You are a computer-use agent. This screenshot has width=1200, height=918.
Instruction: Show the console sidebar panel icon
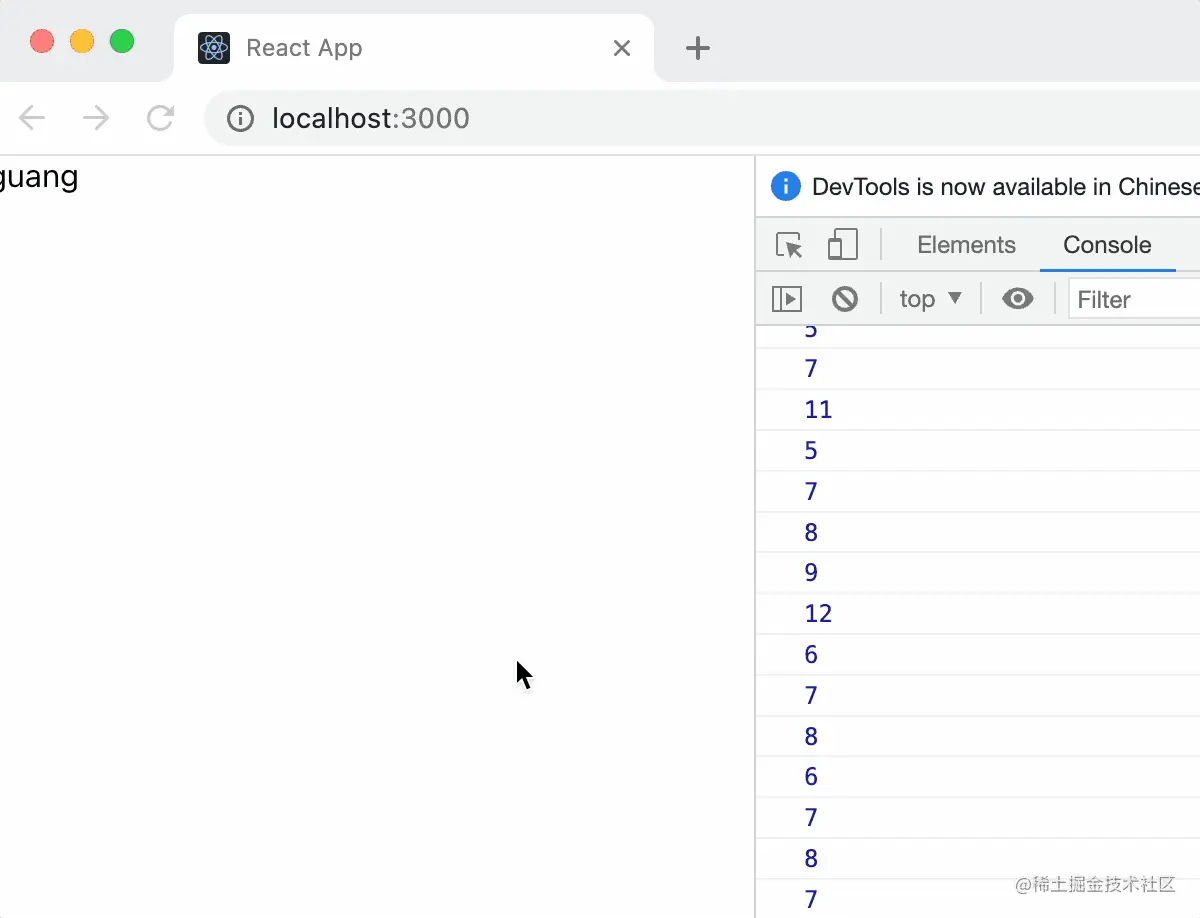787,299
